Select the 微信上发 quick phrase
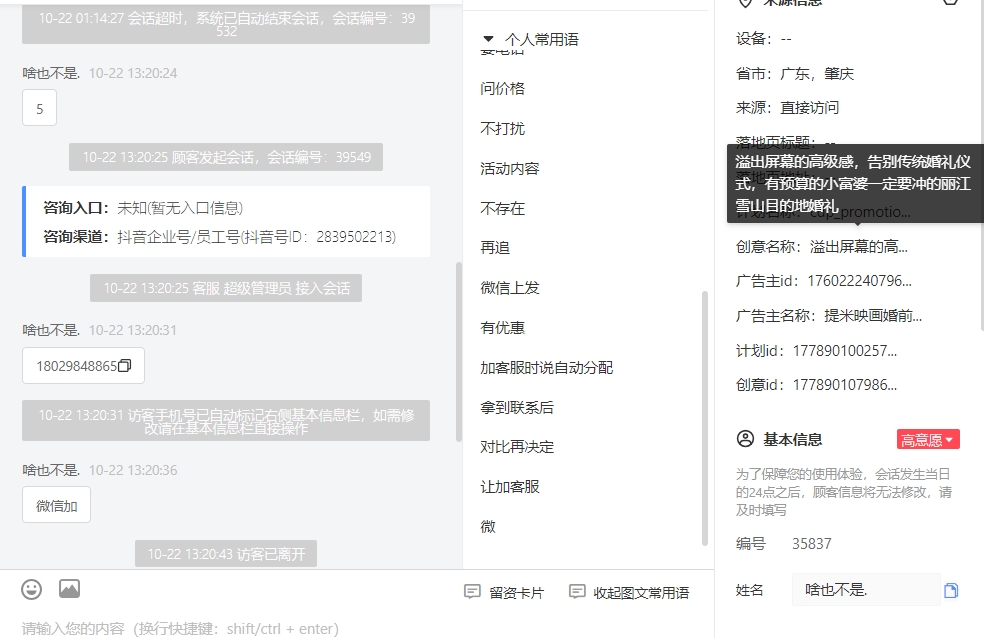Image resolution: width=984 pixels, height=638 pixels. pyautogui.click(x=510, y=288)
